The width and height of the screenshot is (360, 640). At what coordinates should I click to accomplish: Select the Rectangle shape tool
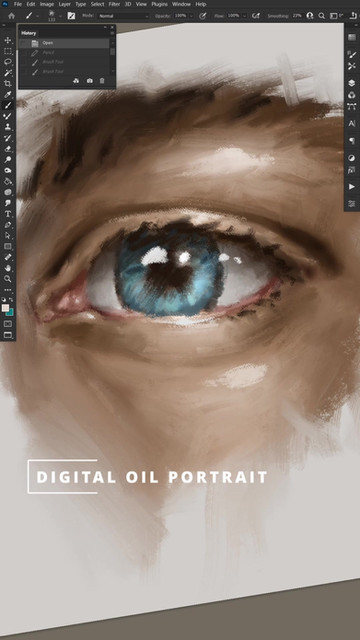[7, 247]
